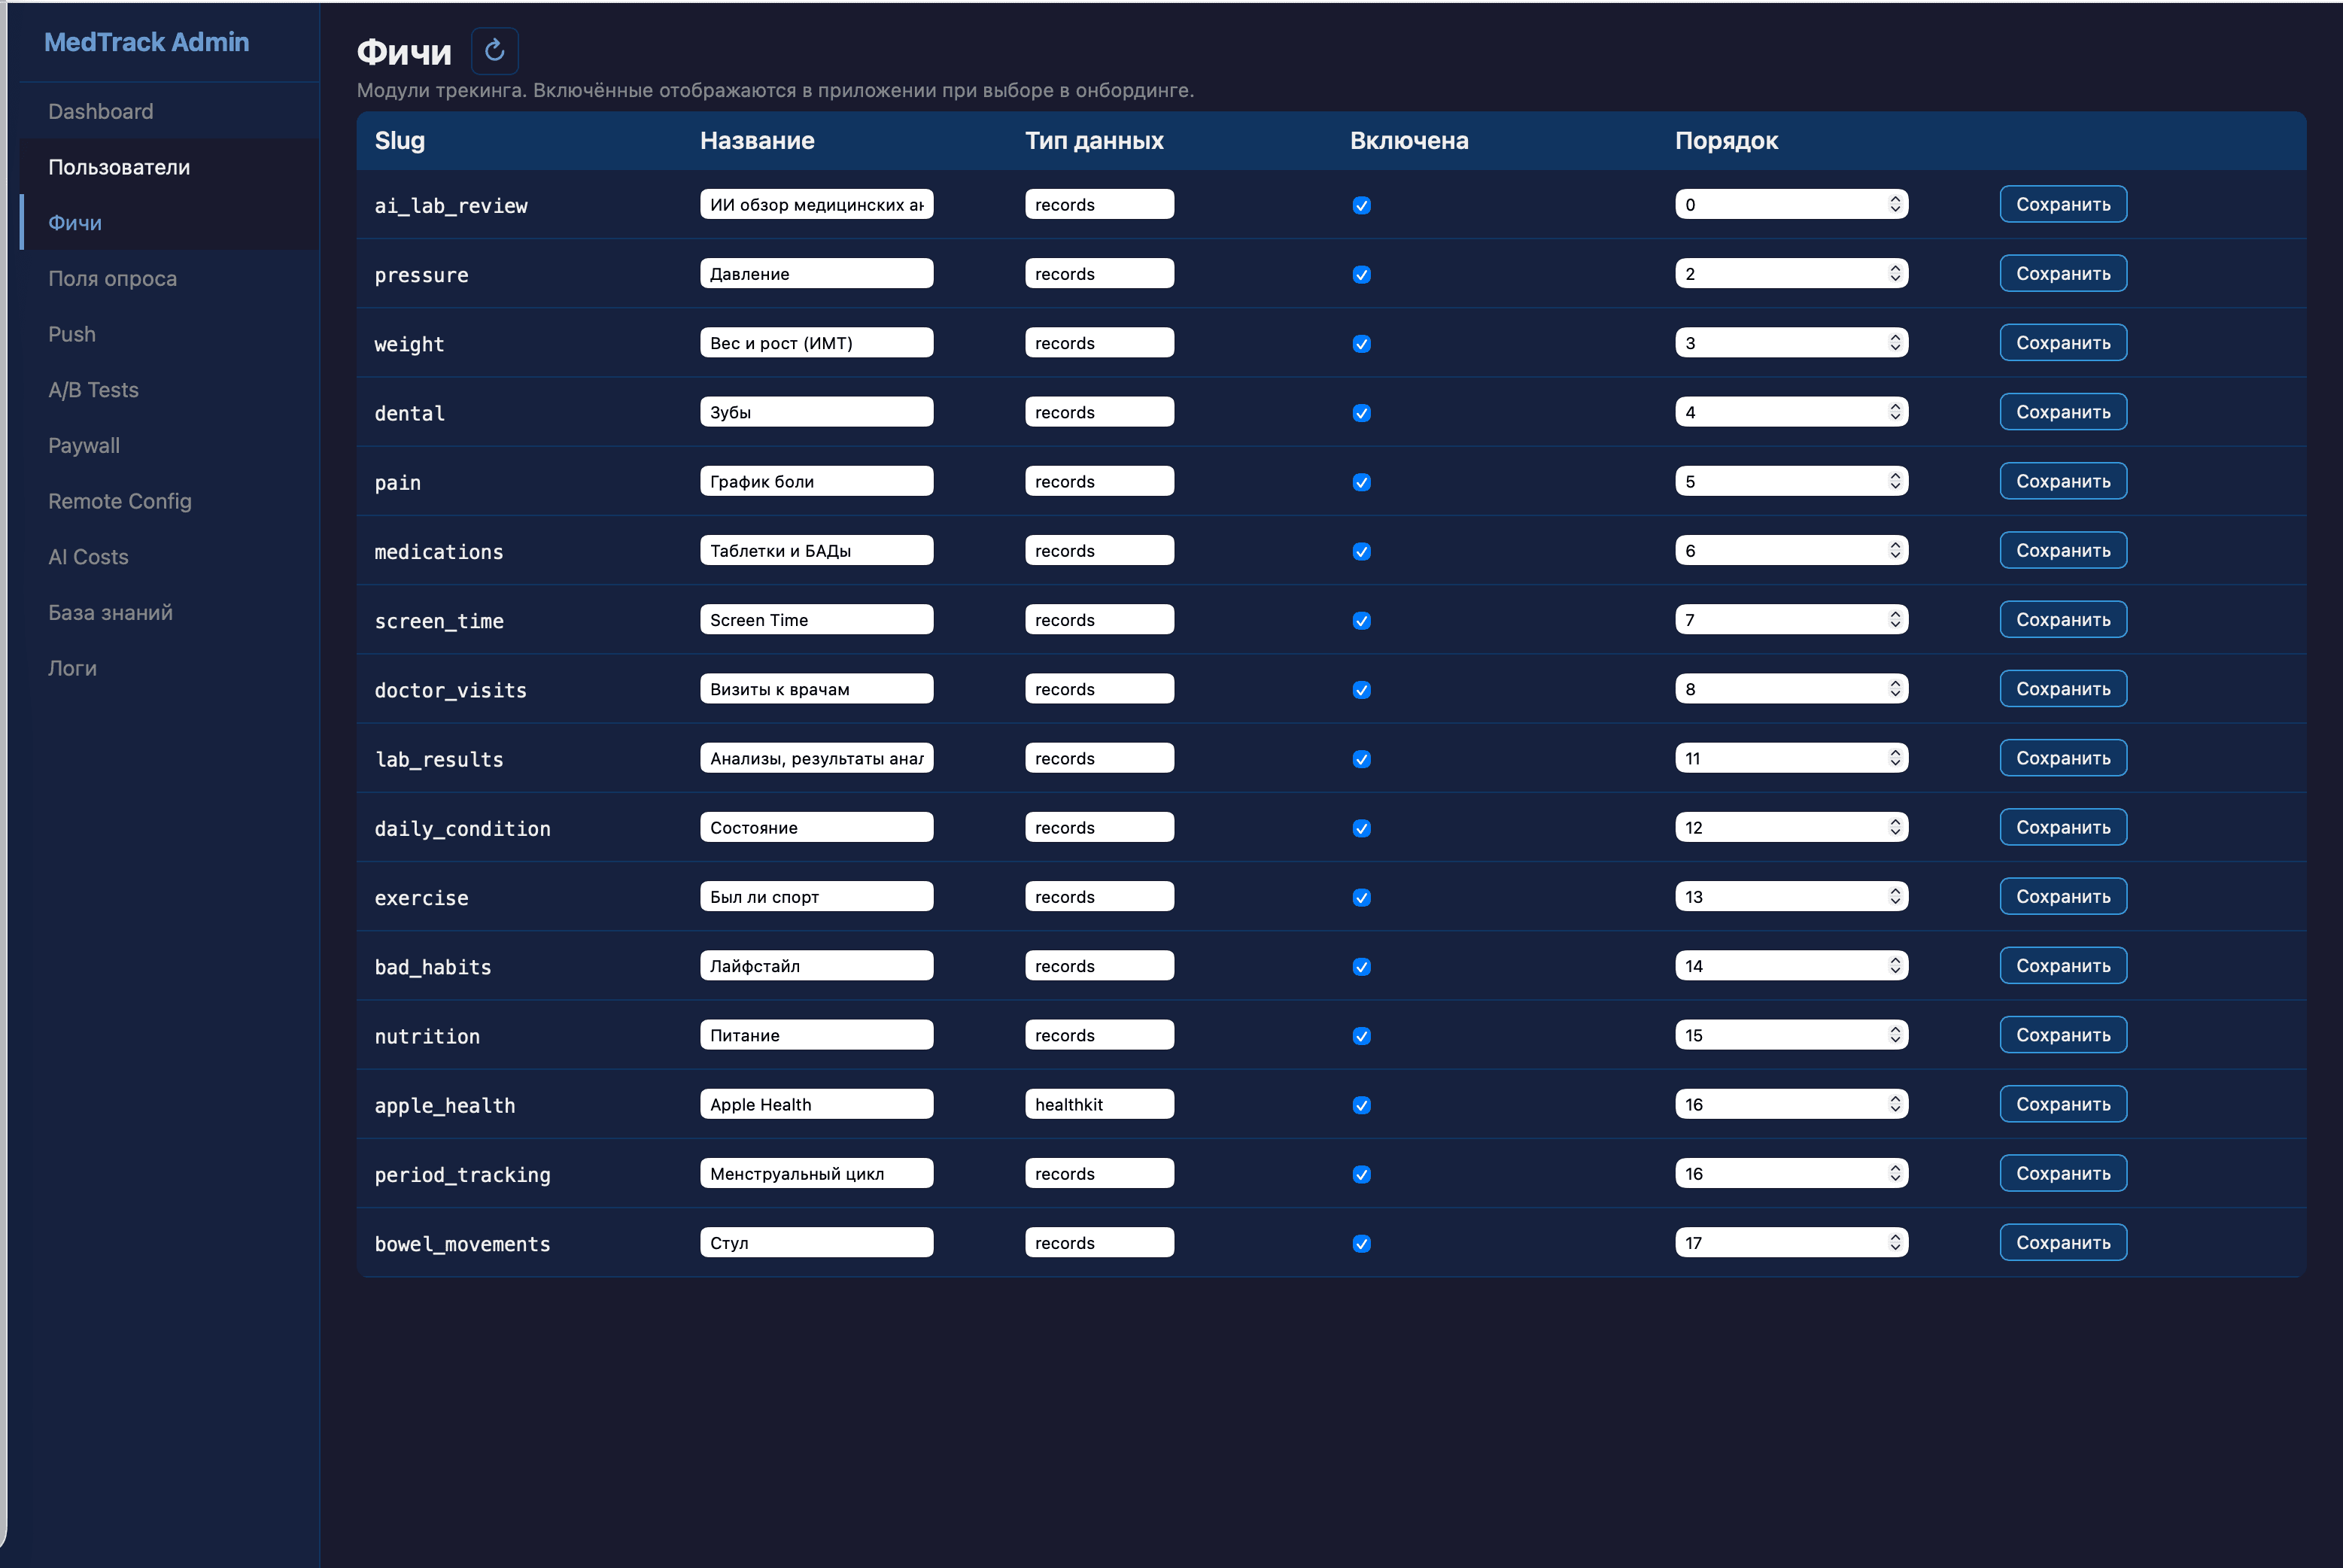This screenshot has width=2343, height=1568.
Task: Uncheck the Включена checkbox for pressure
Action: click(1361, 275)
